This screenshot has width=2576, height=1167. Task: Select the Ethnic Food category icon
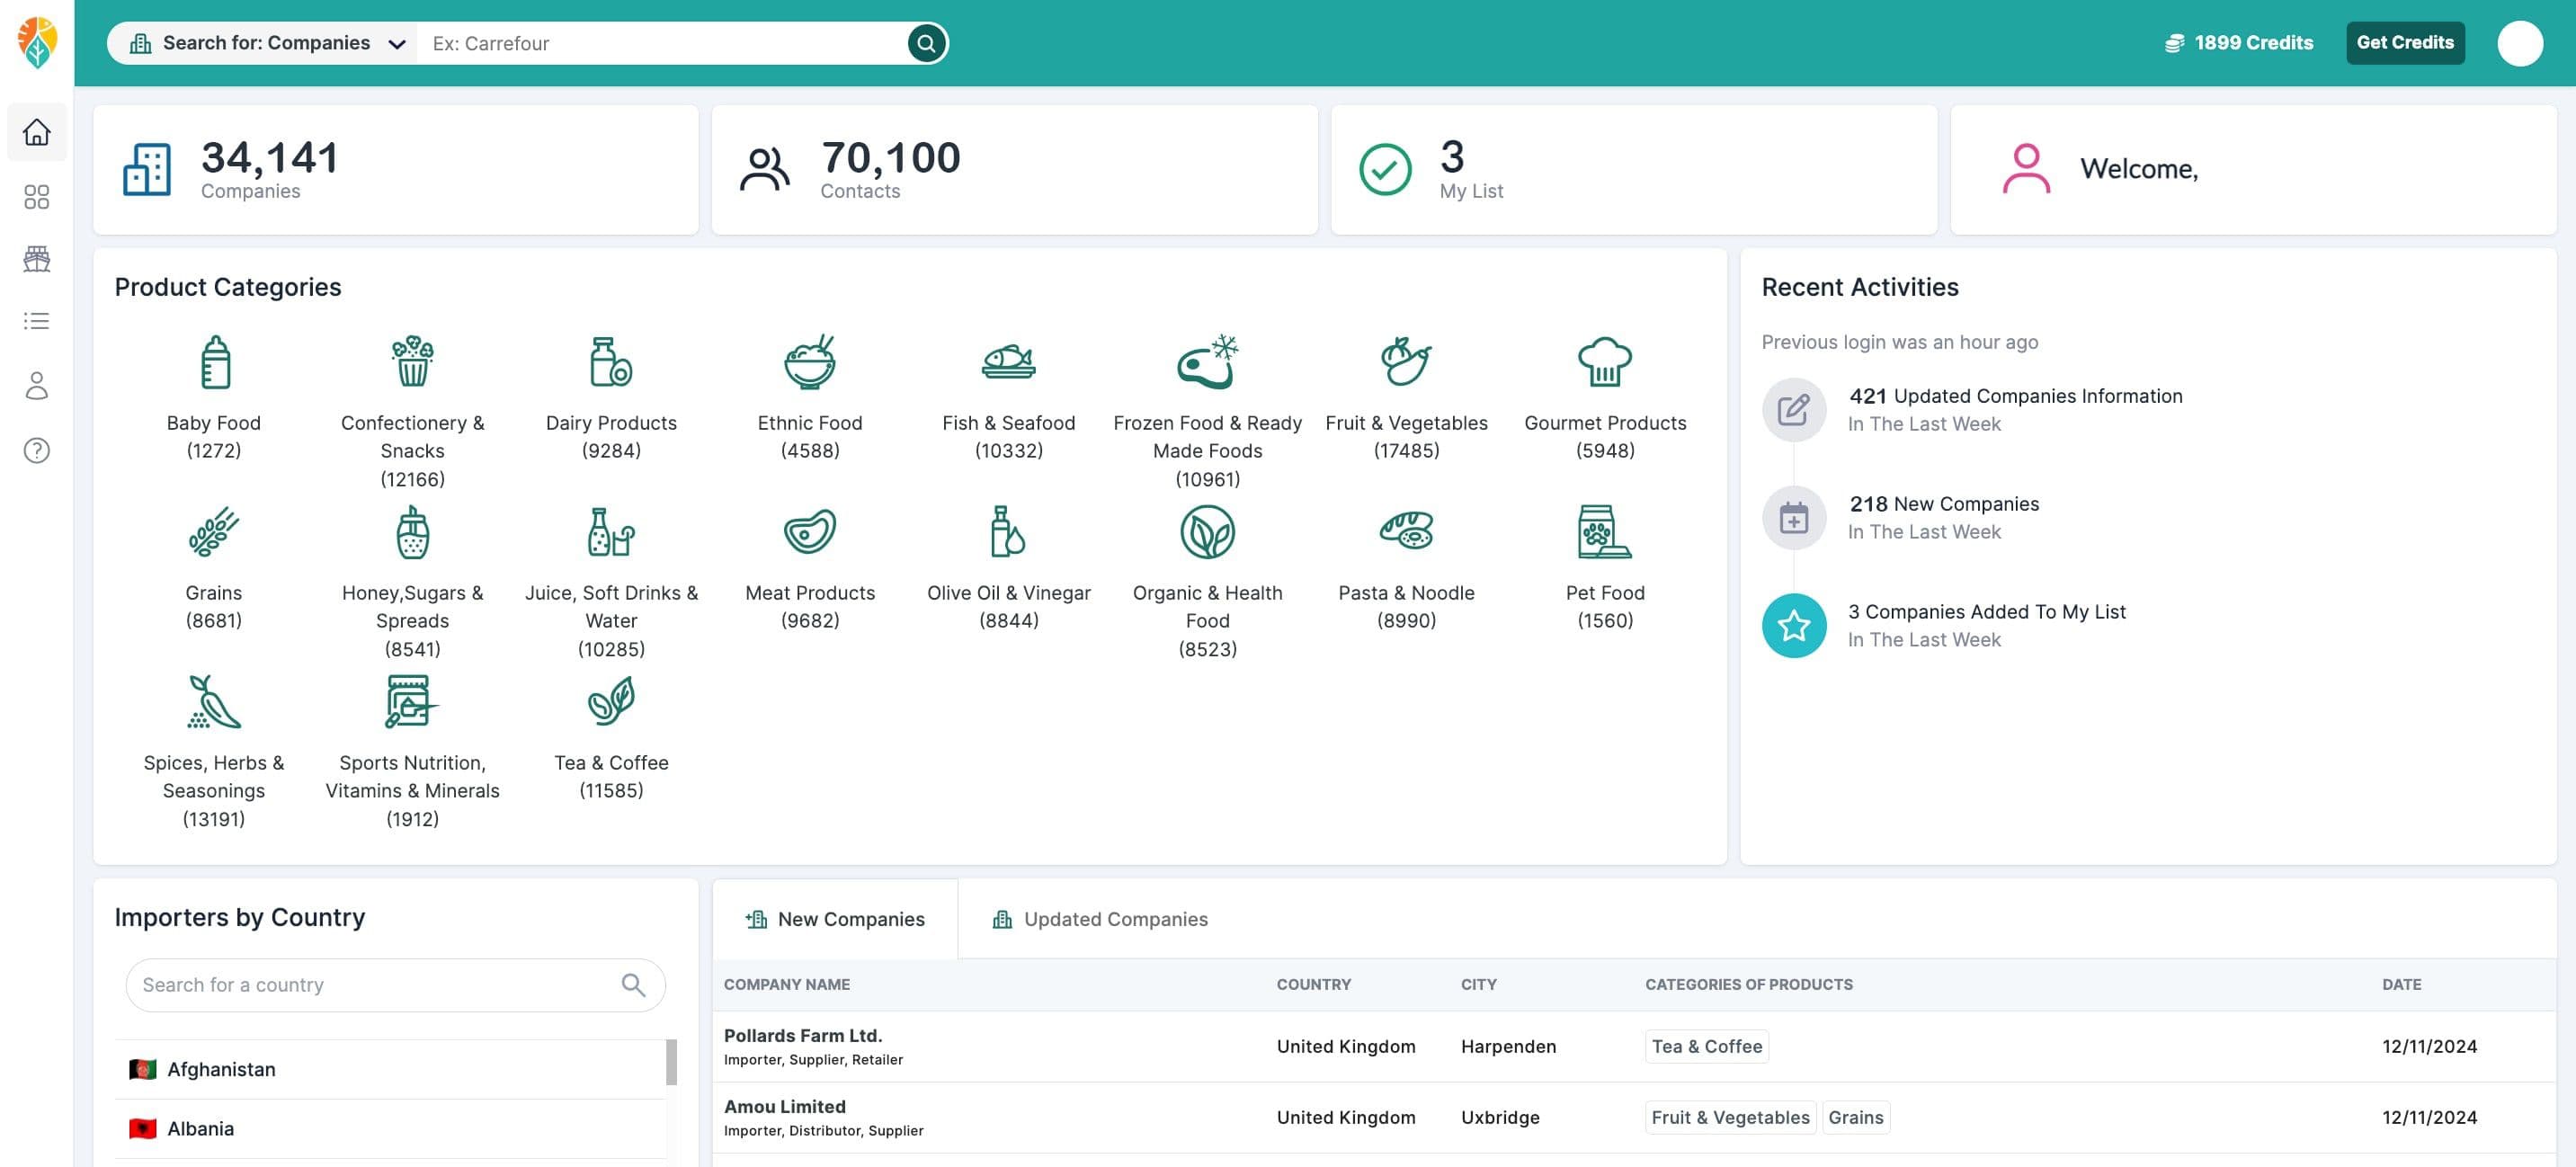[810, 361]
